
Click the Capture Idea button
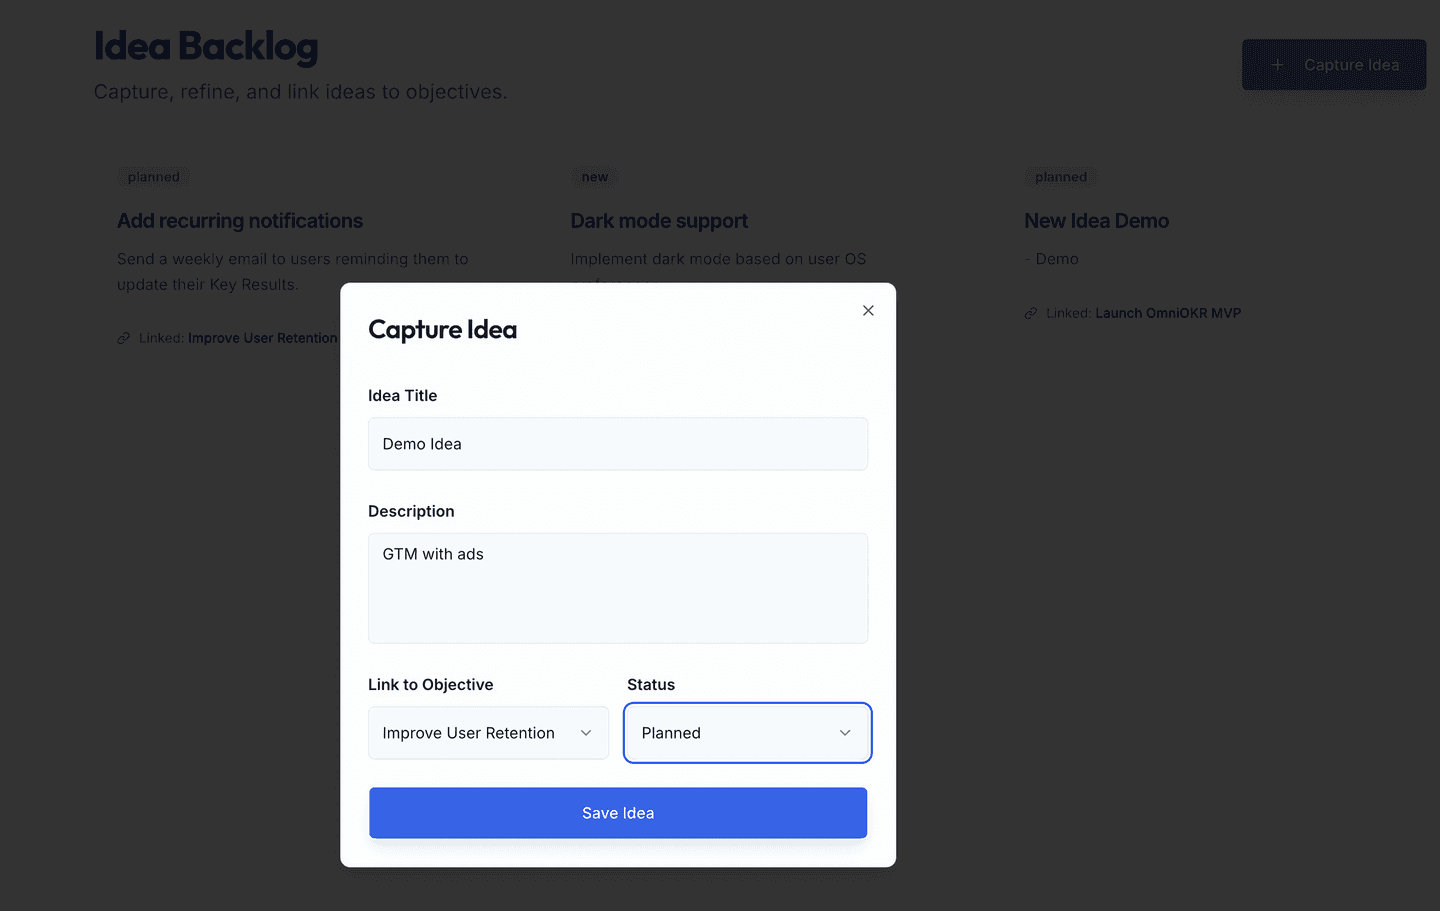1334,64
